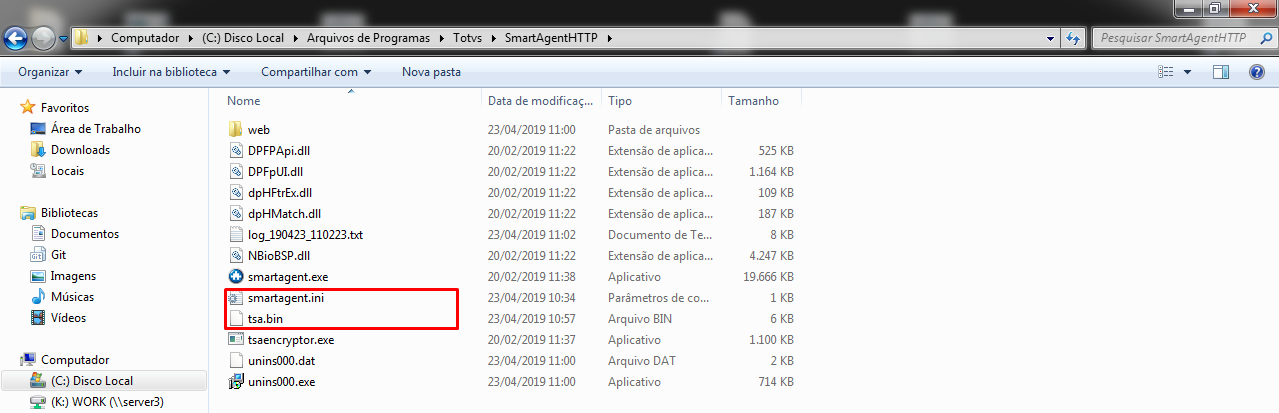
Task: Click the 23/04/2019 10:57 date cell
Action: [531, 319]
